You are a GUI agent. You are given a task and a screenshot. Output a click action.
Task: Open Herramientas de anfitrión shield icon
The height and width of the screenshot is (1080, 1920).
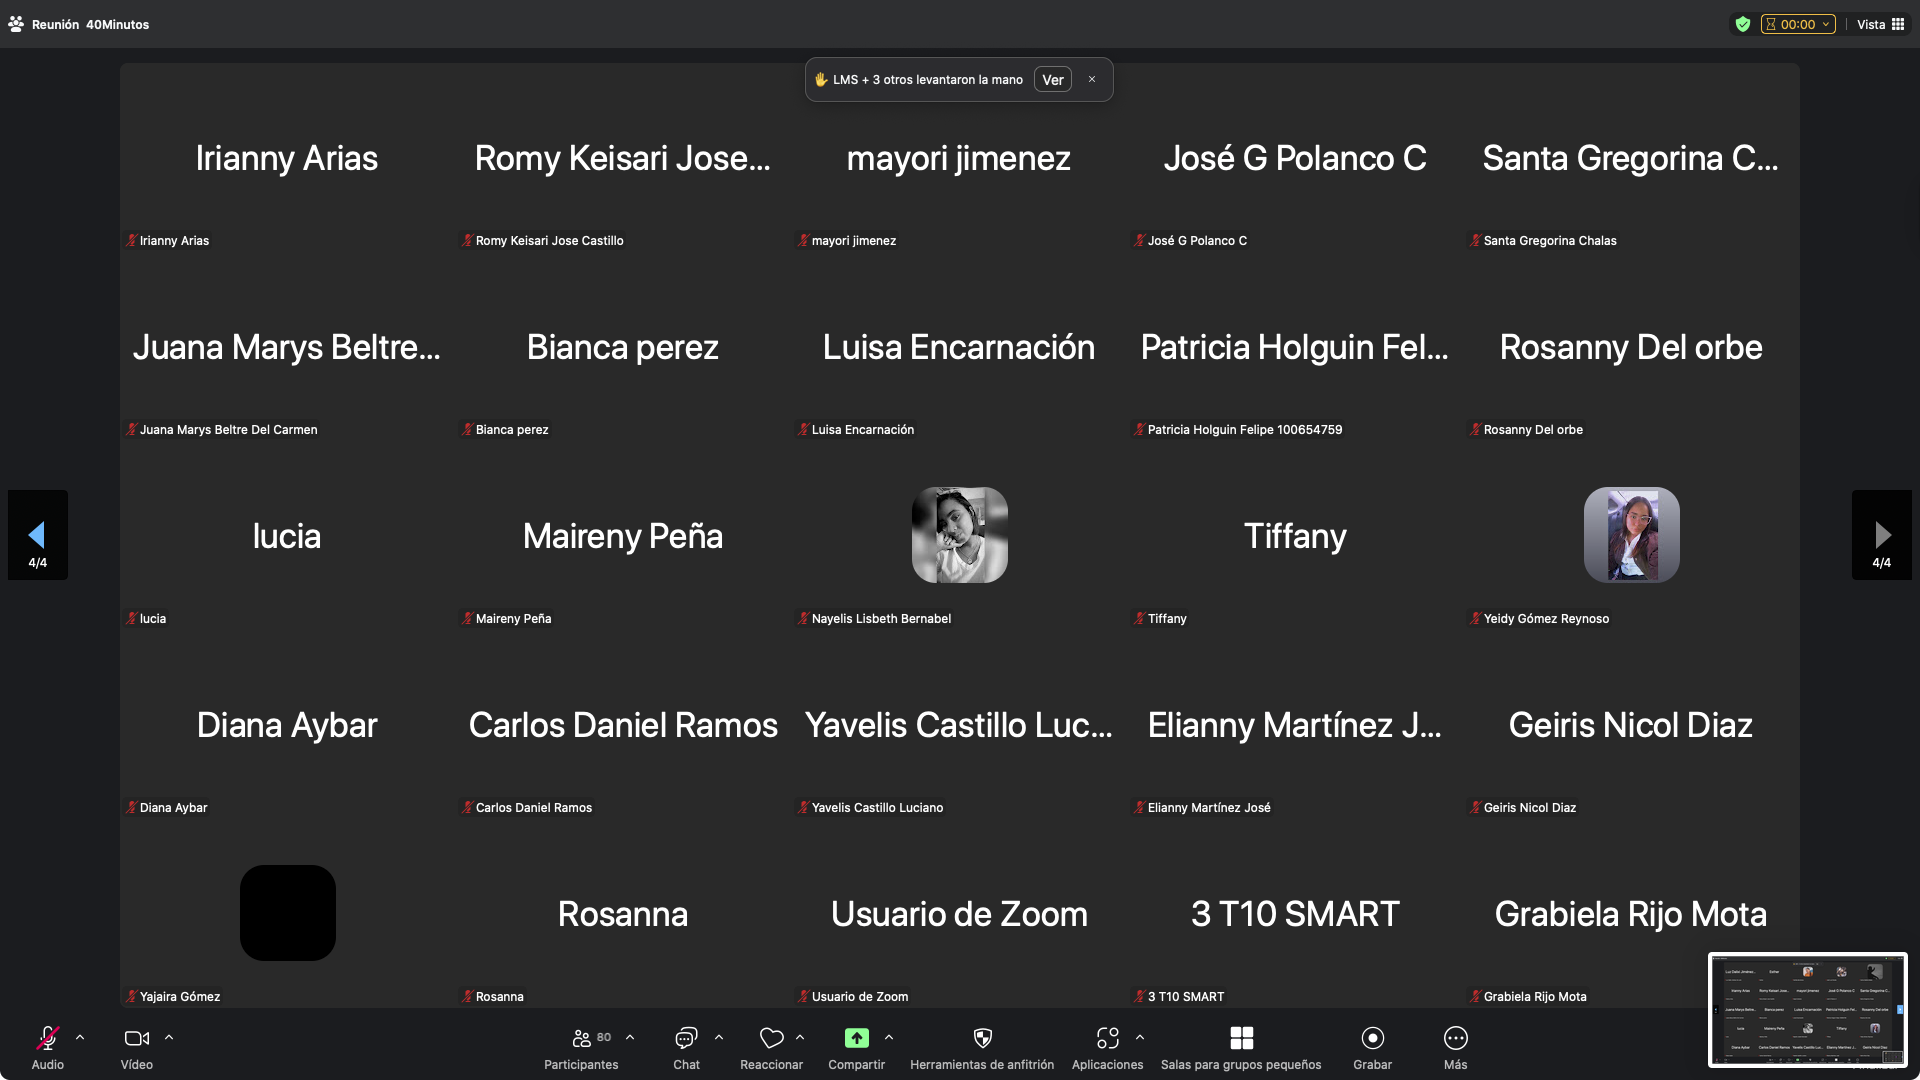pos(982,1038)
